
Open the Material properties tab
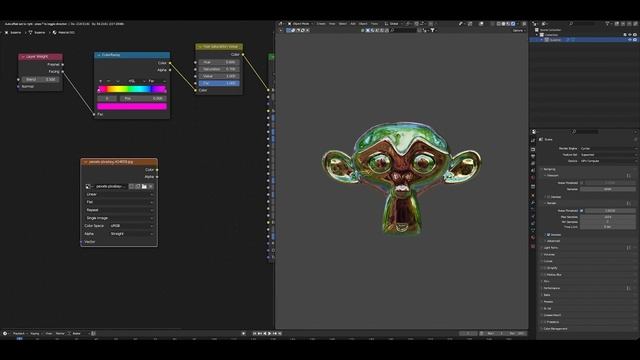click(x=533, y=237)
